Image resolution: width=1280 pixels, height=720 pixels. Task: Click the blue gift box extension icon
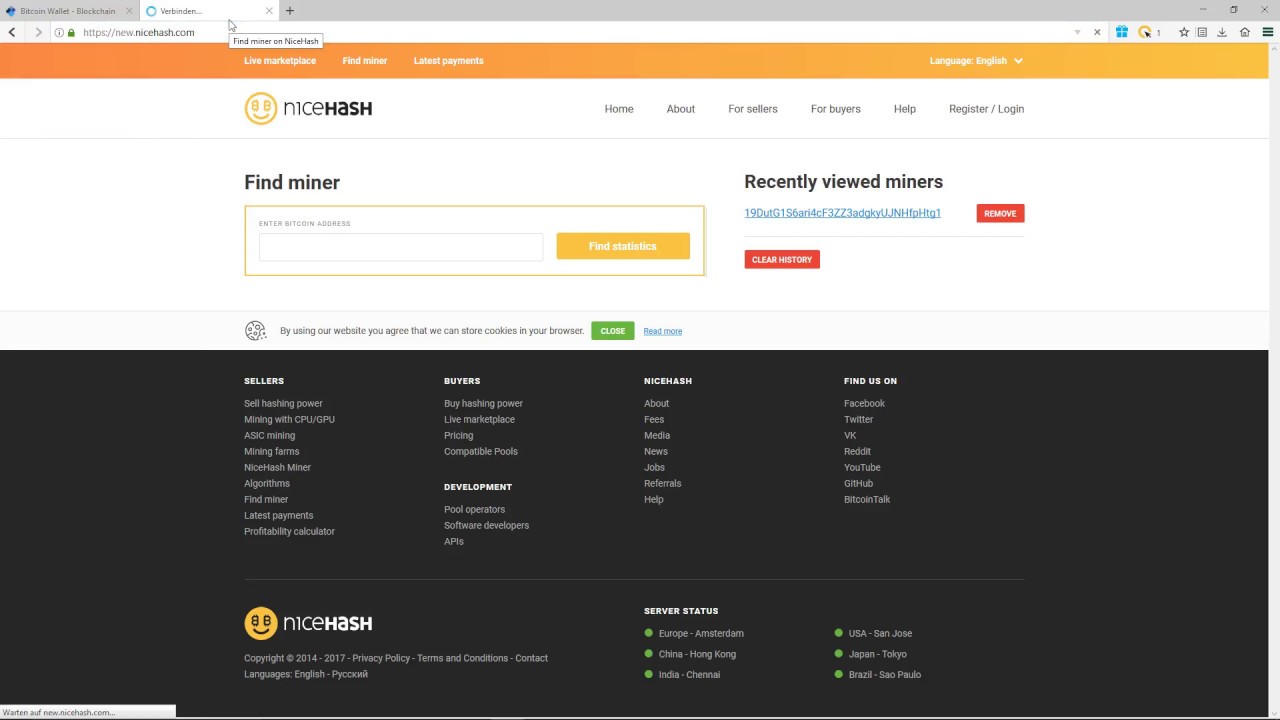pos(1122,32)
